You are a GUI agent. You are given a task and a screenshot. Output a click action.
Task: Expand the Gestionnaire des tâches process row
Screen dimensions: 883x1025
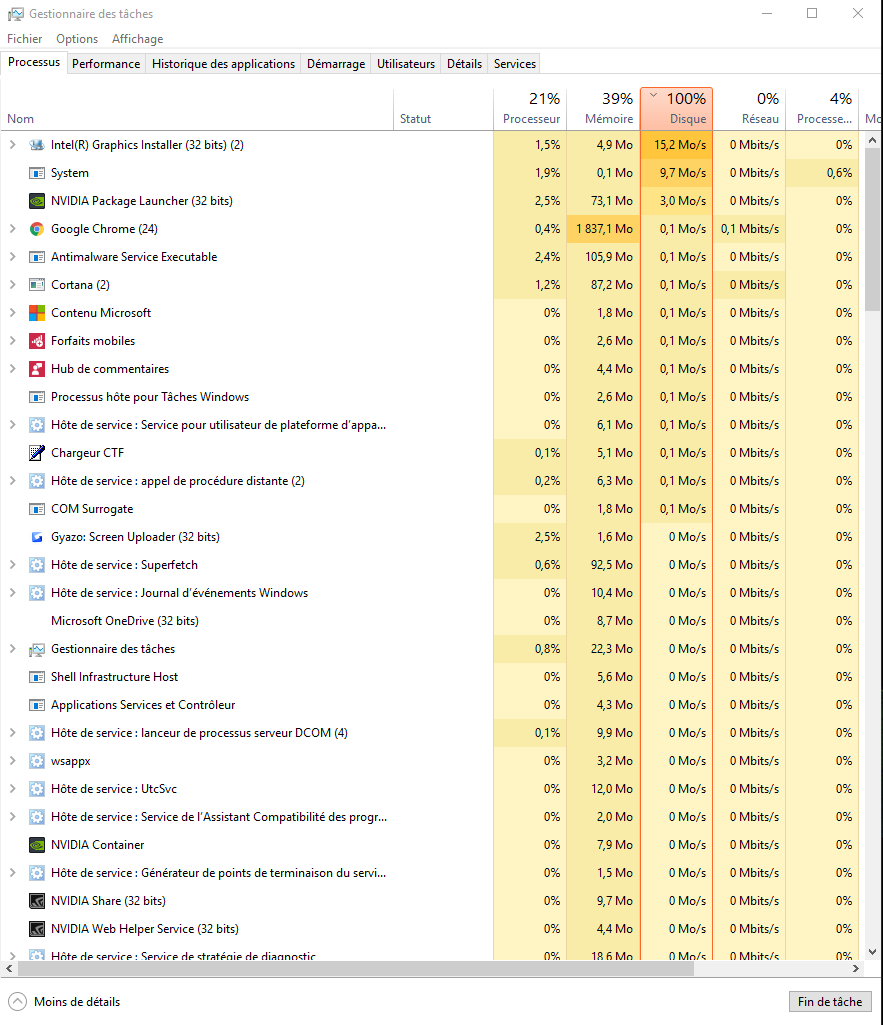click(x=12, y=649)
